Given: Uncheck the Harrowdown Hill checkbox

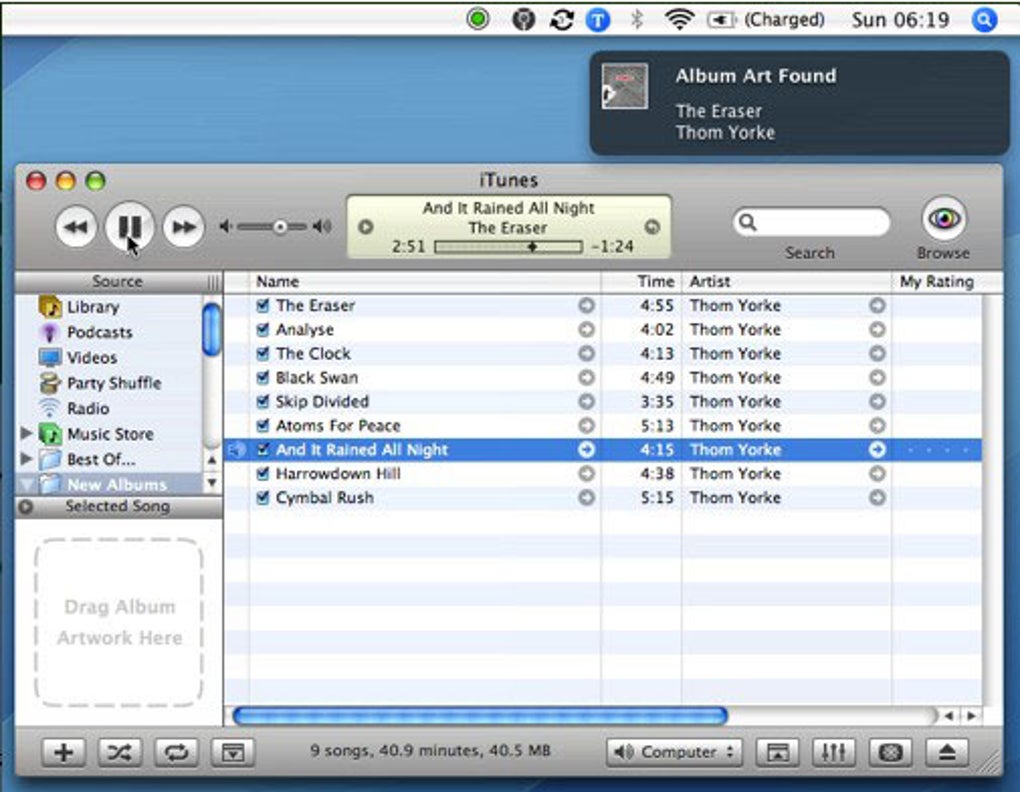Looking at the screenshot, I should click(263, 473).
